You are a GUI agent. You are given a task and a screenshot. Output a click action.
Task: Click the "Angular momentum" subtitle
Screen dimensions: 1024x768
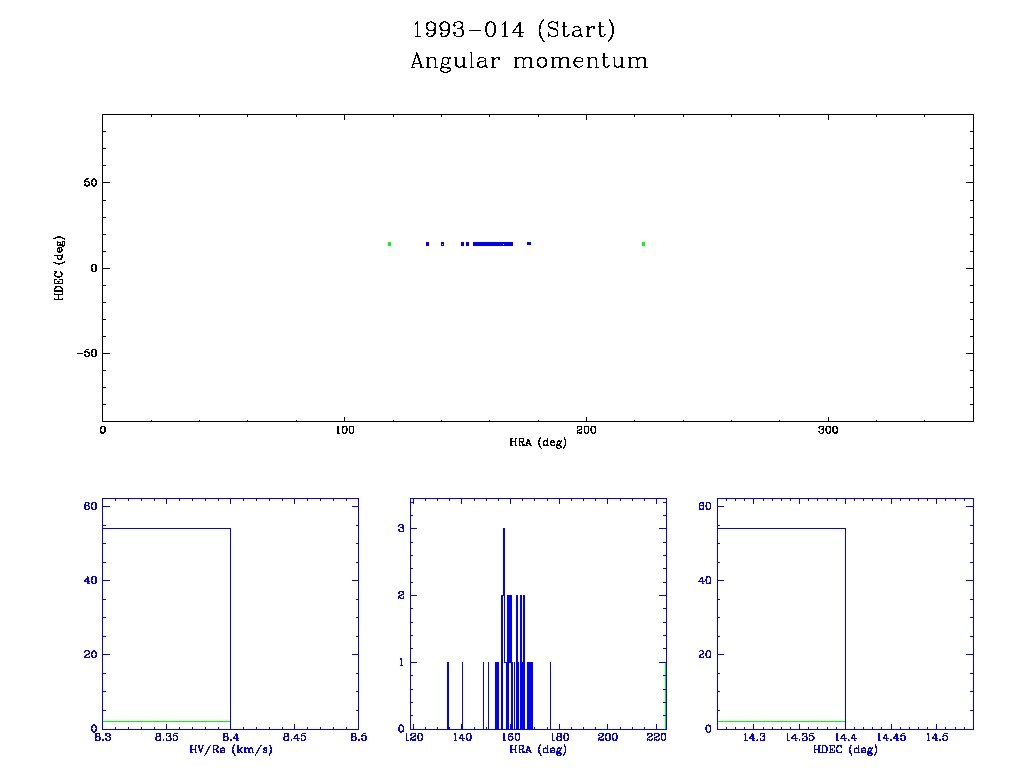529,61
